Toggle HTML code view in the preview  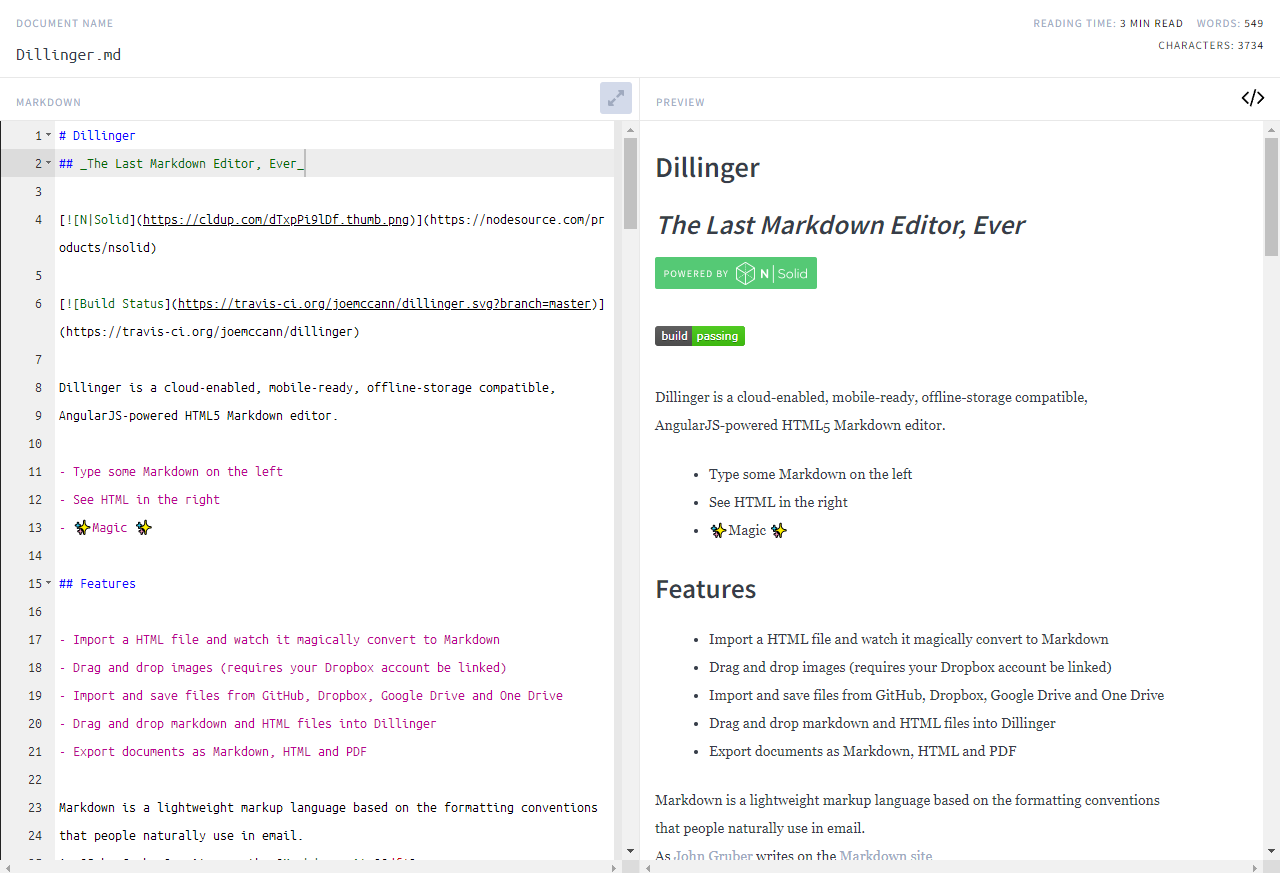tap(1252, 98)
